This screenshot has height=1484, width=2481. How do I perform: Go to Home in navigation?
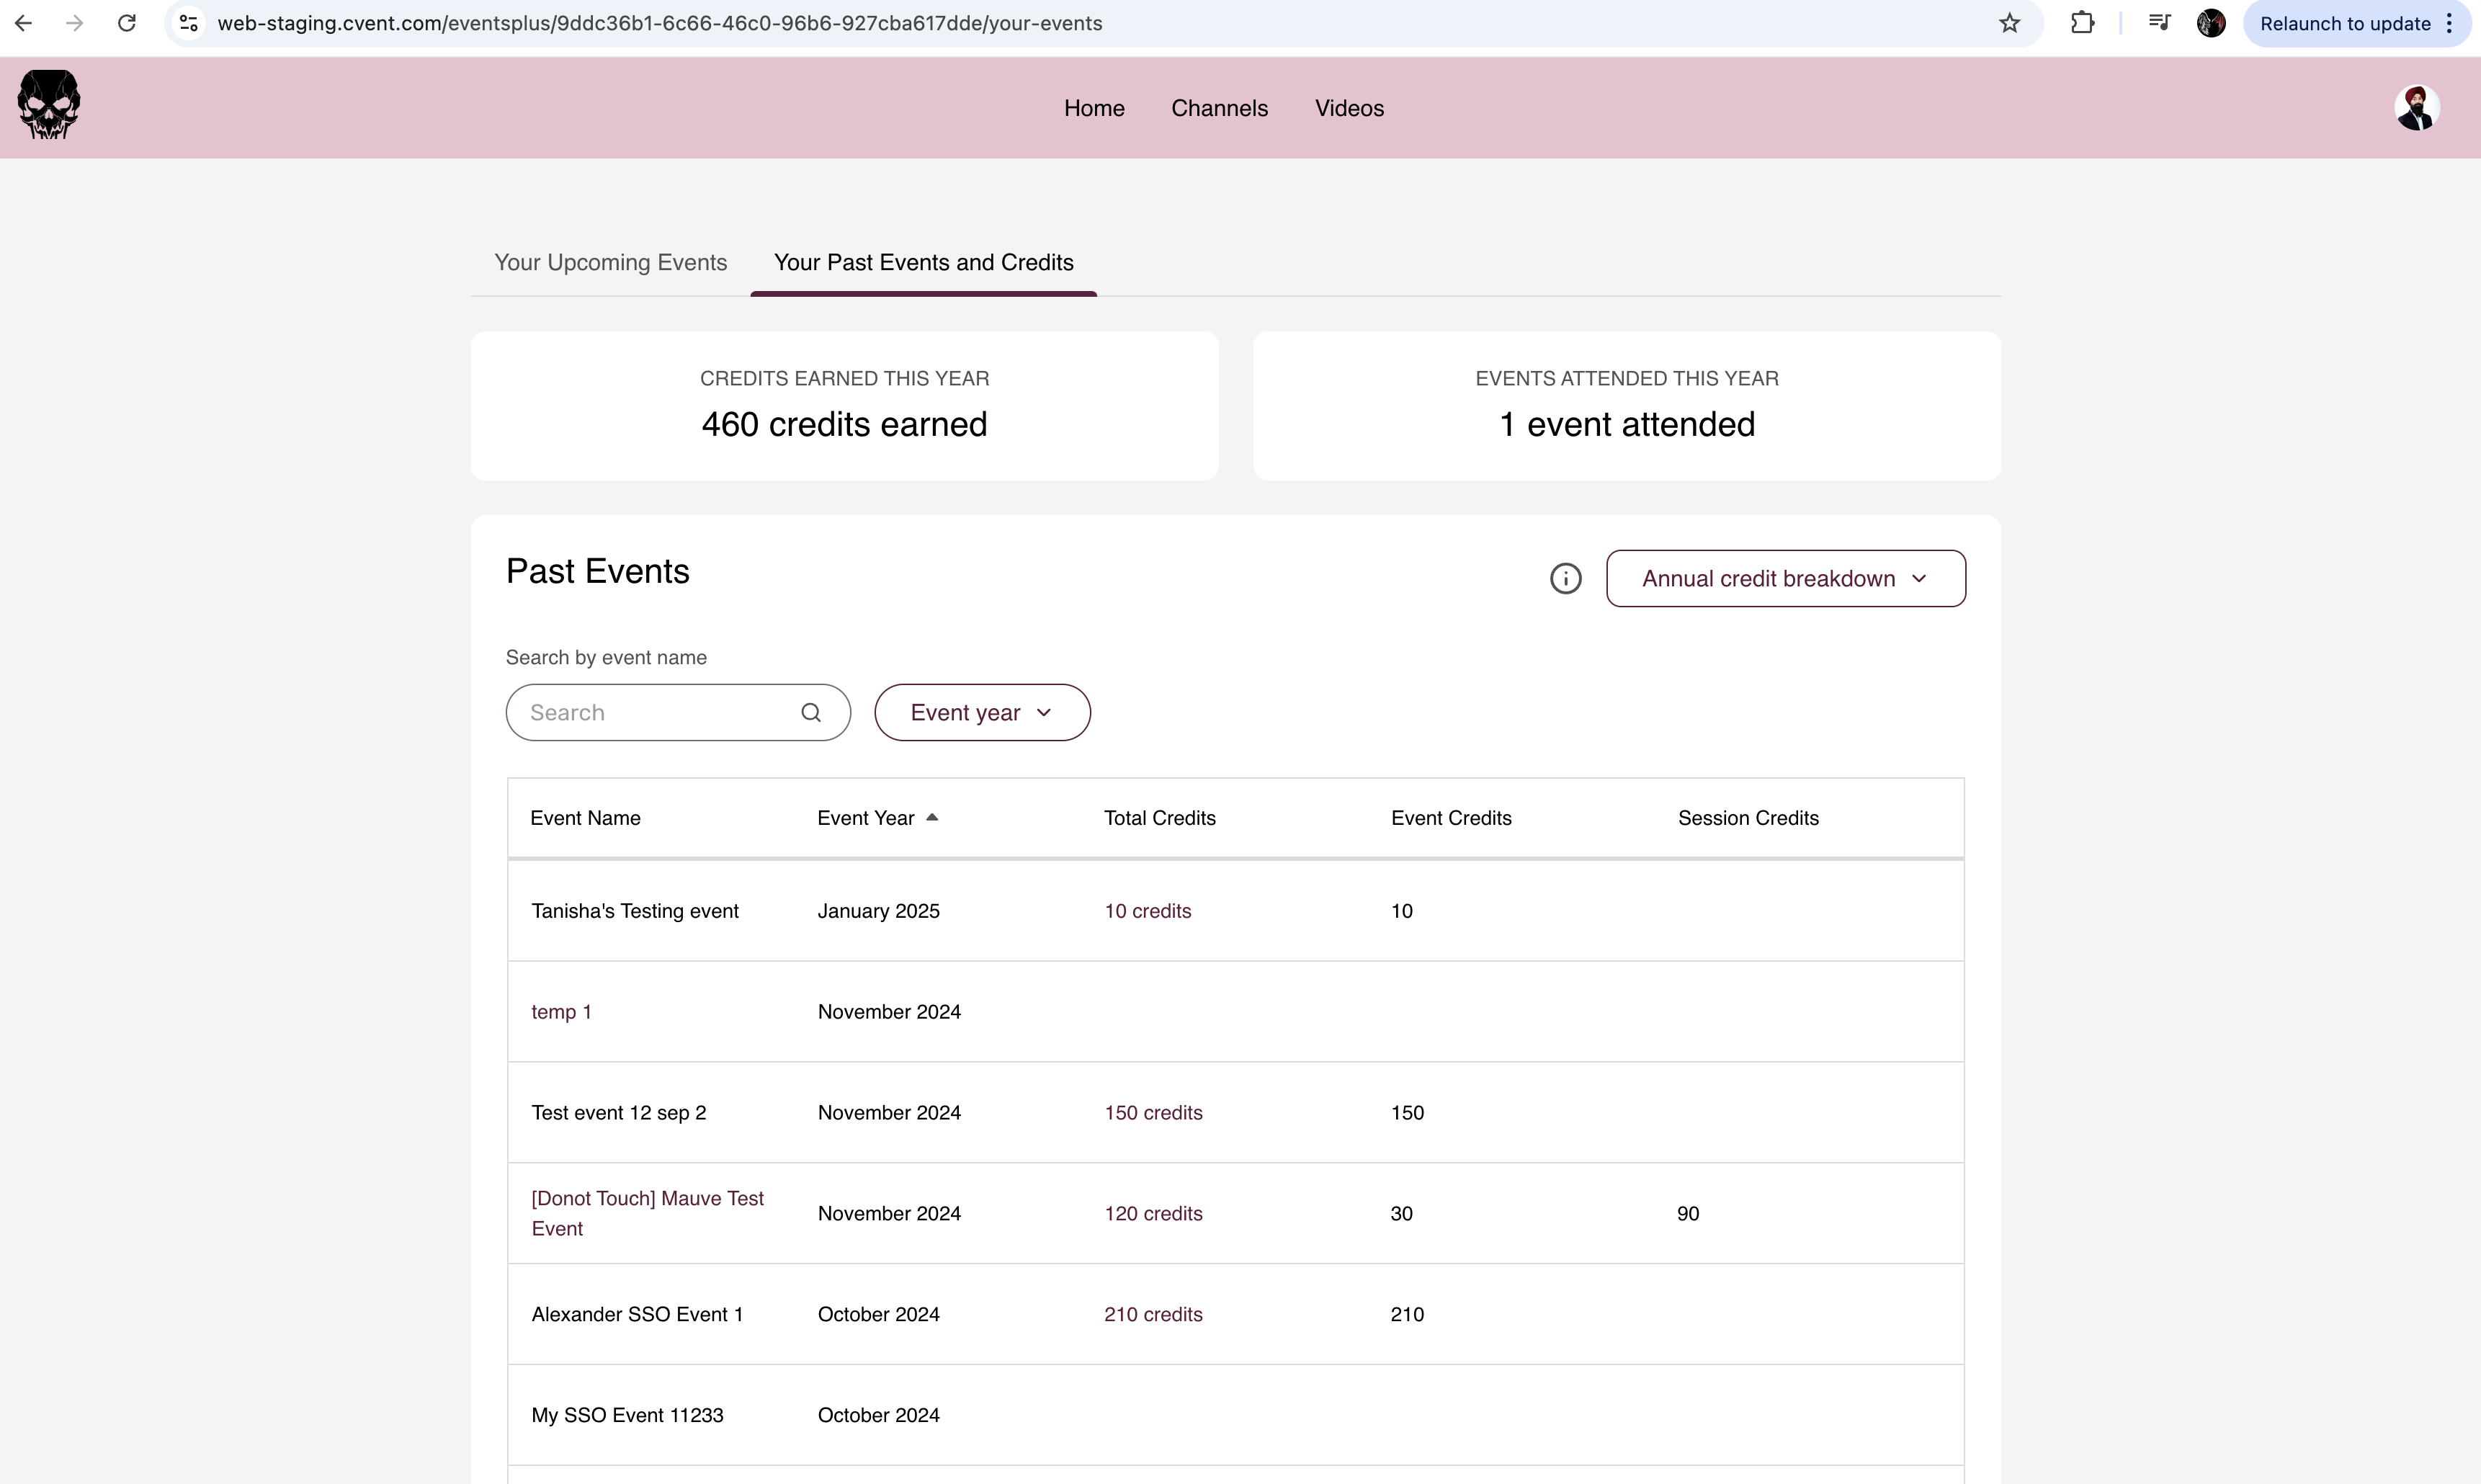click(1094, 108)
